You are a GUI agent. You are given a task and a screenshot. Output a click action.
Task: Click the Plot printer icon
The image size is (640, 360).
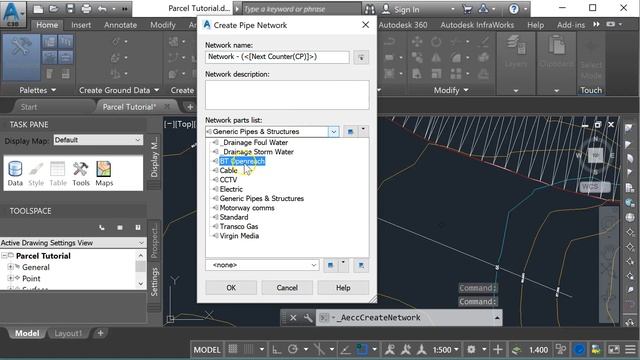pos(86,9)
